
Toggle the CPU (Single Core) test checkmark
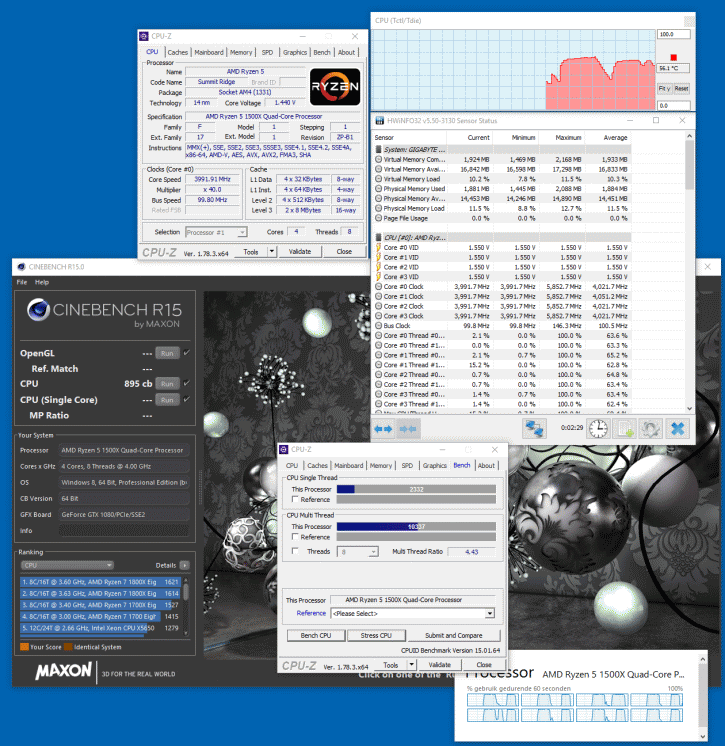coord(186,399)
